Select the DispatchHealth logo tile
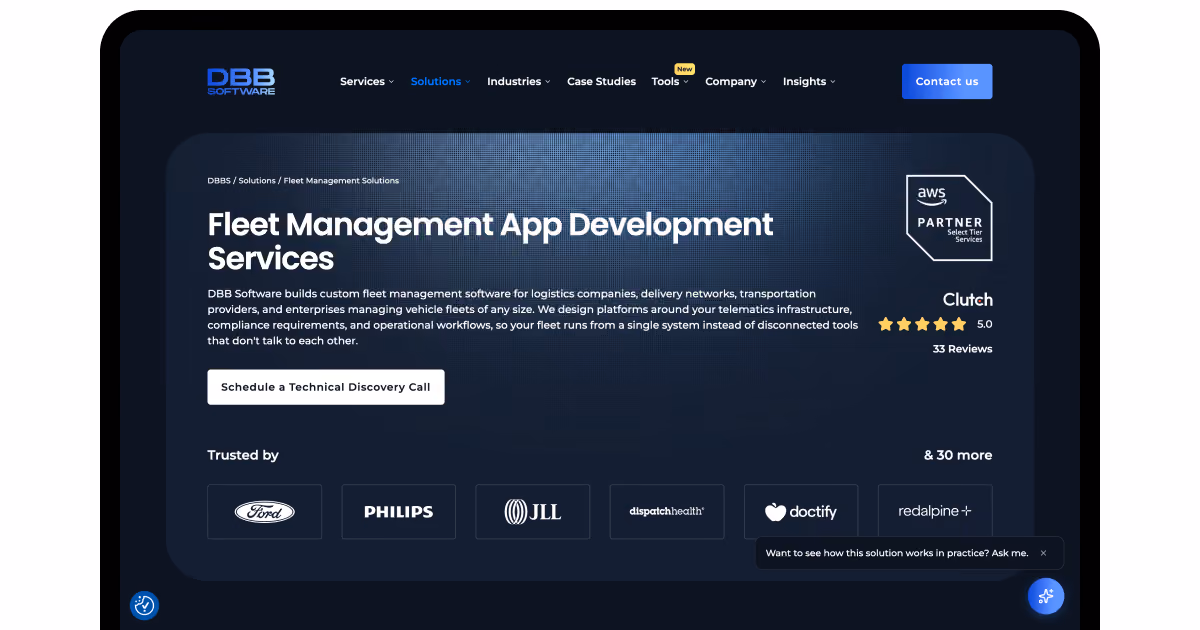Image resolution: width=1200 pixels, height=630 pixels. [667, 512]
